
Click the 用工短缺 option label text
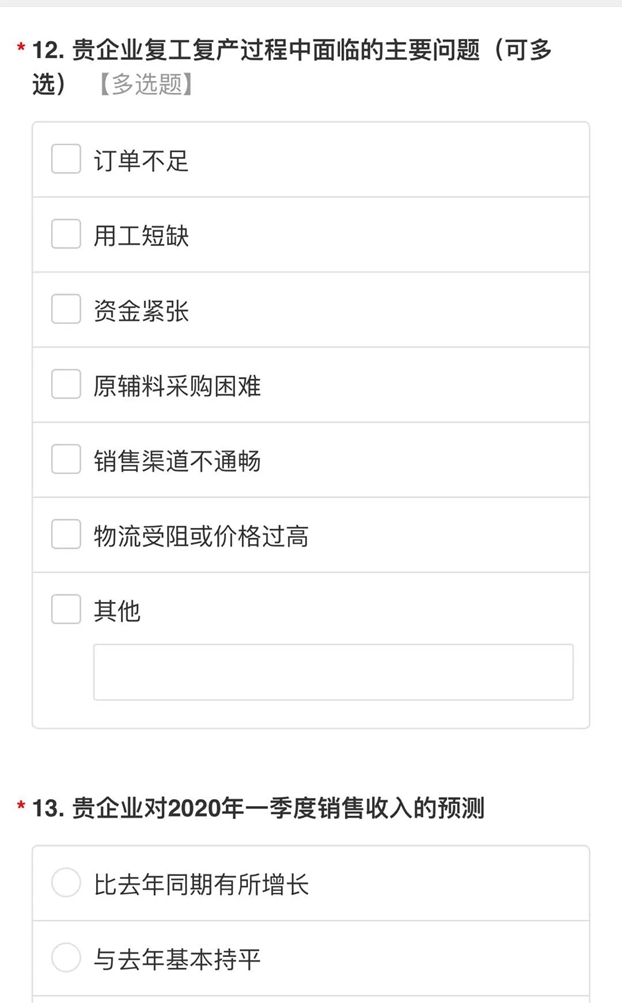(141, 236)
